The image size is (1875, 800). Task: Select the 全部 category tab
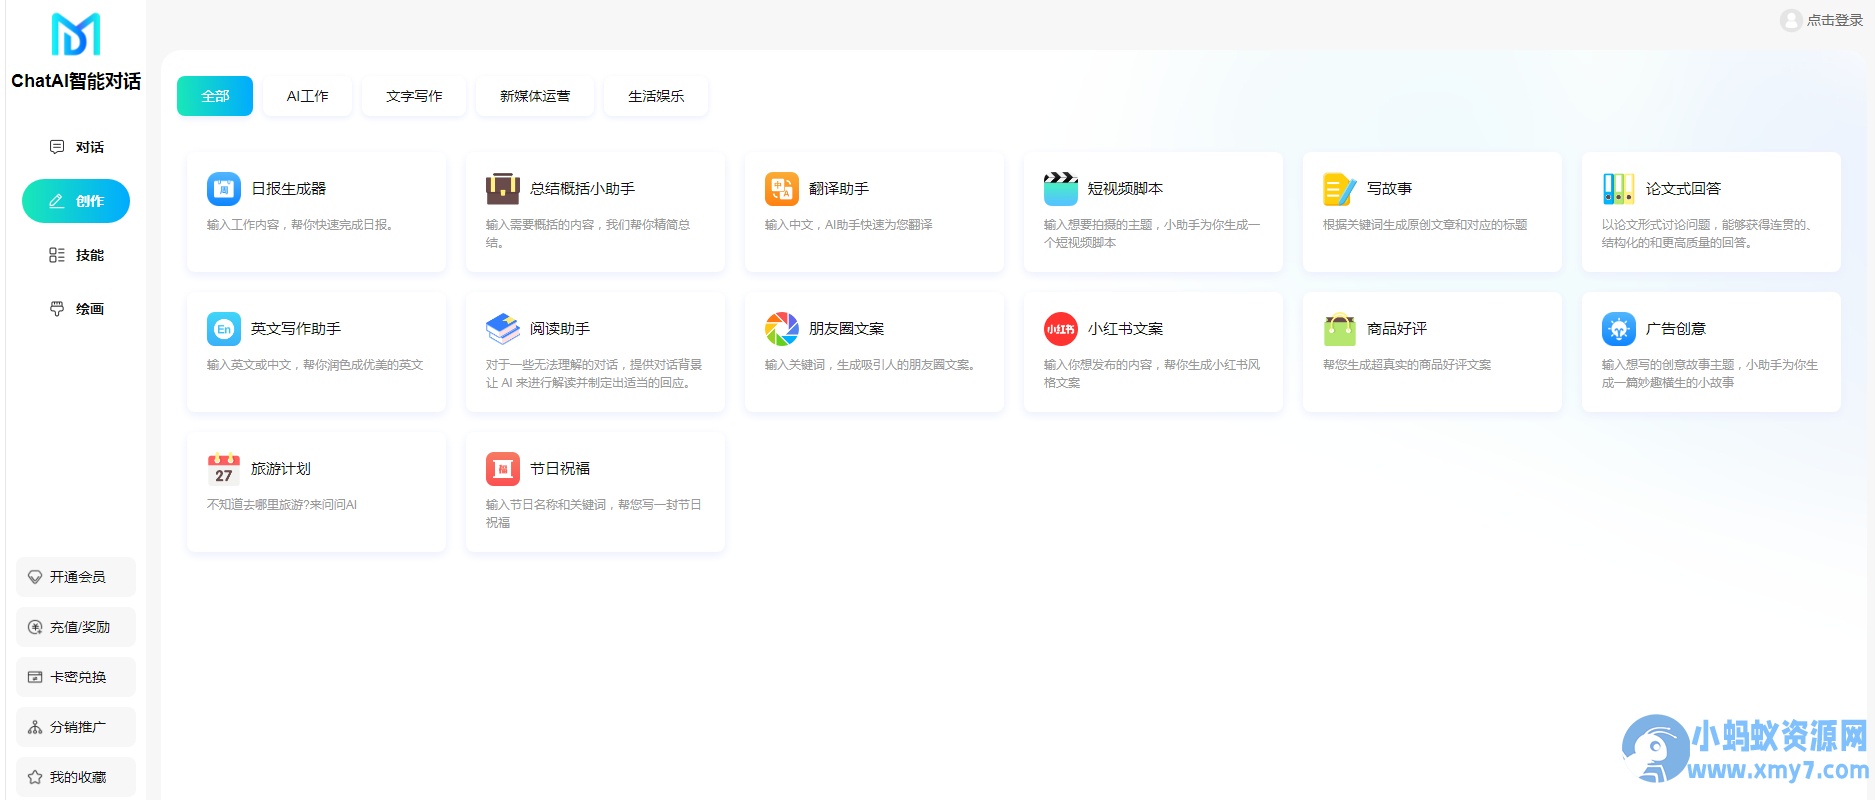215,96
